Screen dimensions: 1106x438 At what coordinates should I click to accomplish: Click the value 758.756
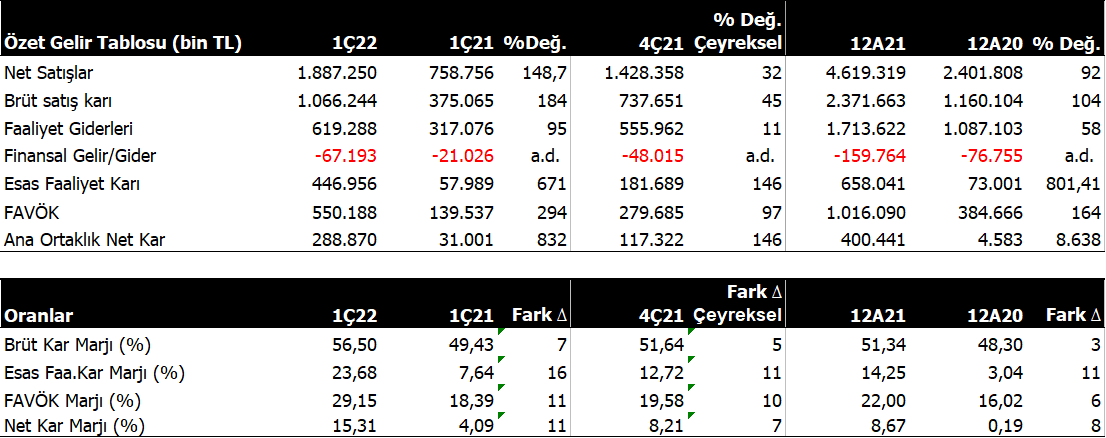tap(461, 72)
